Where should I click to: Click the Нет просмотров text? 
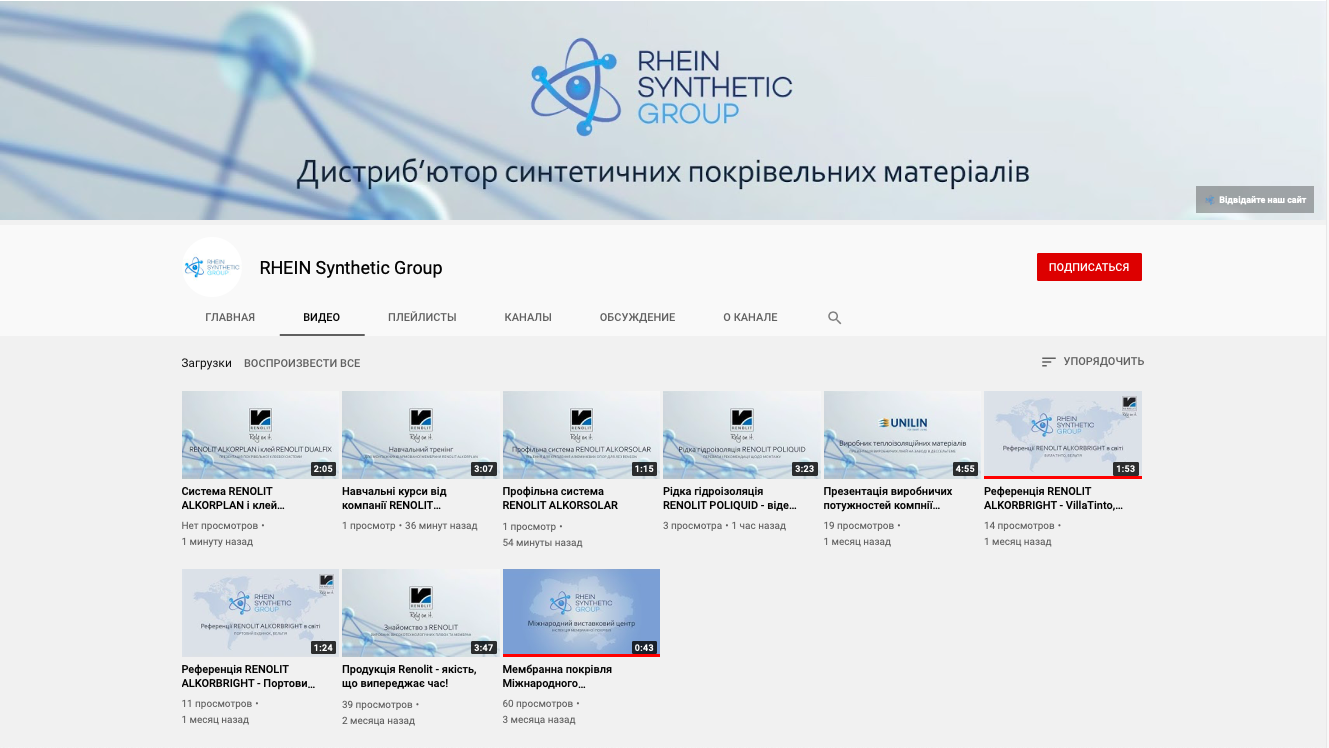(220, 525)
